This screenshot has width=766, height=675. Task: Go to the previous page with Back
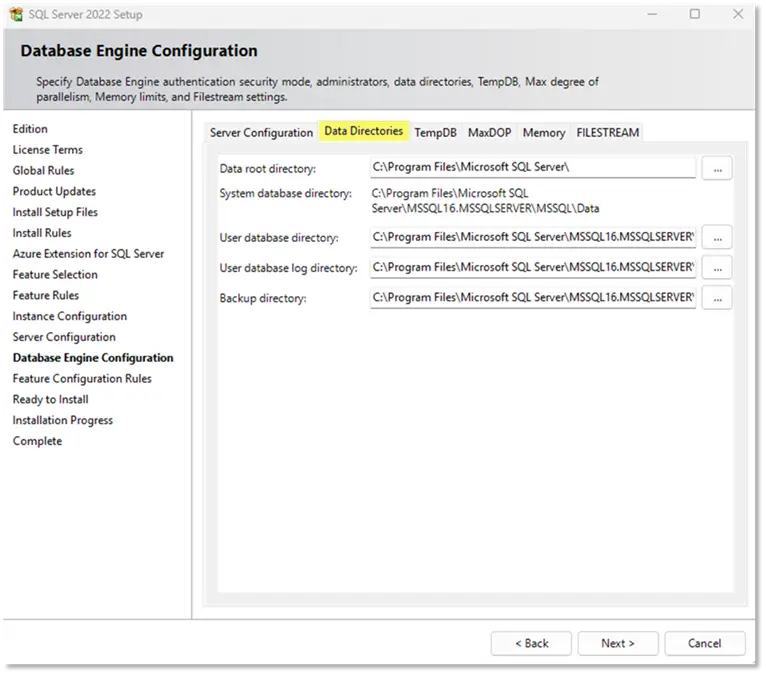pyautogui.click(x=532, y=645)
